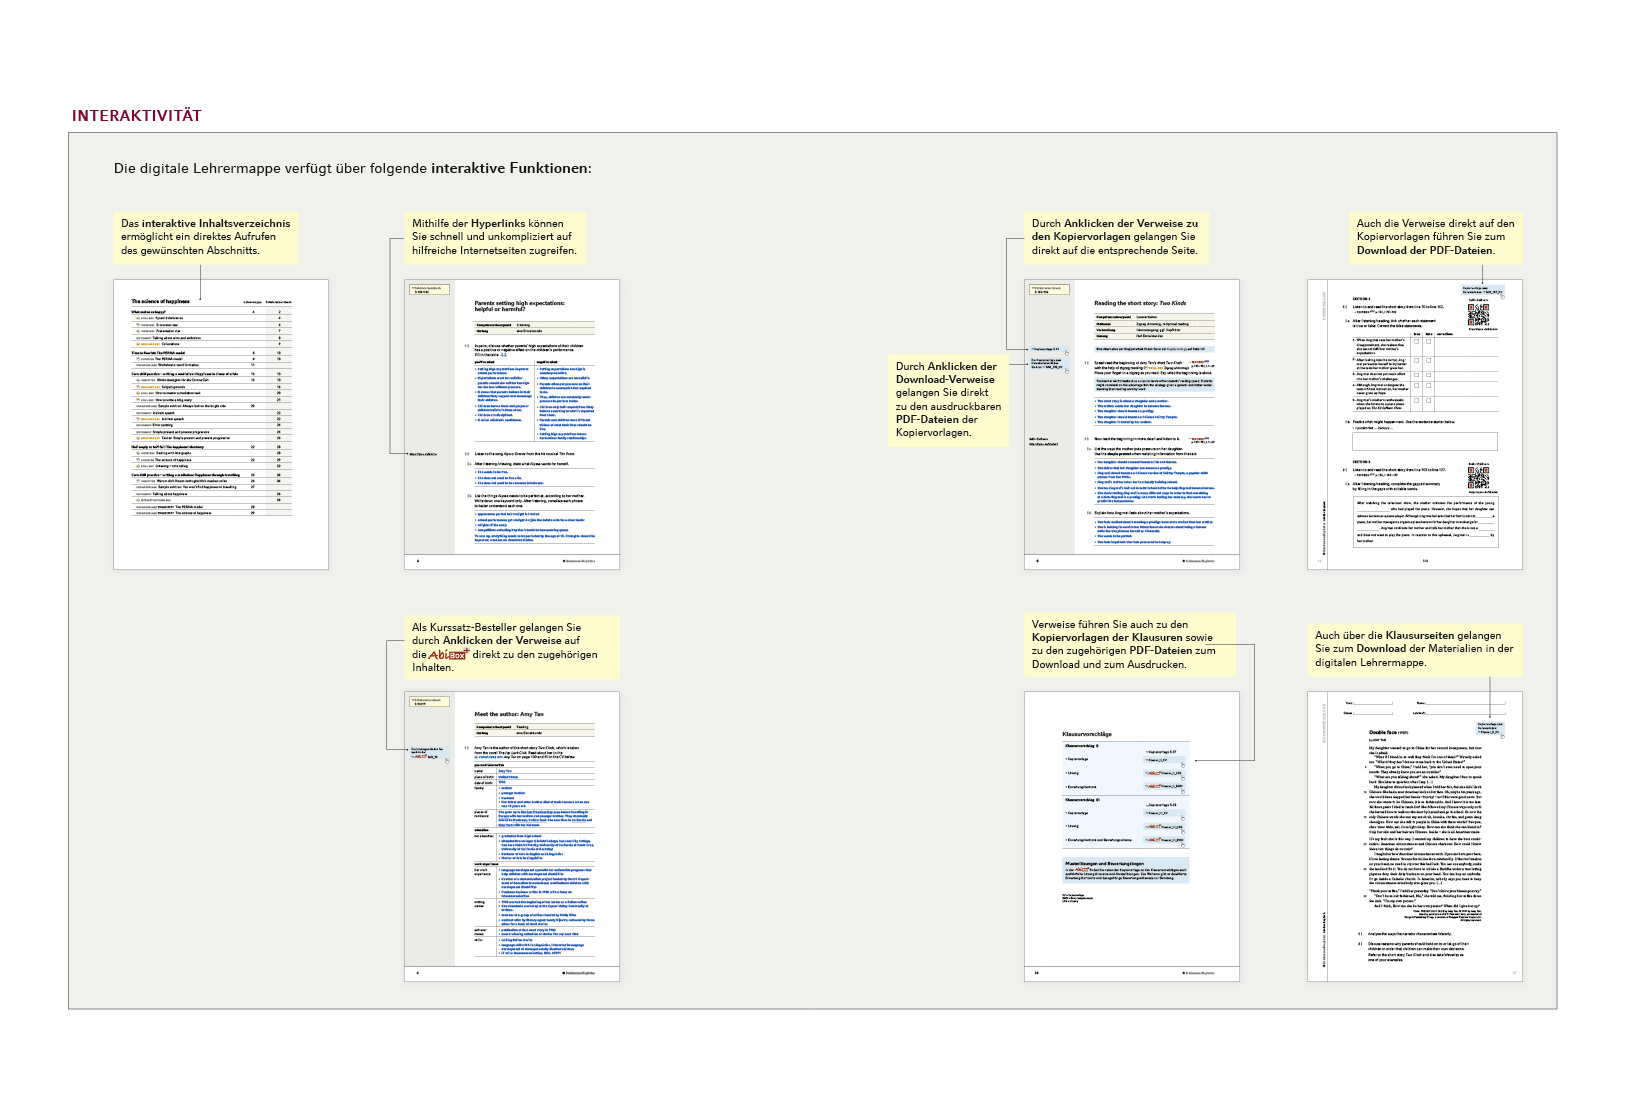Click the first Kopiervorlage page reference with hand cursor
Image resolution: width=1625 pixels, height=1096 pixels.
pyautogui.click(x=1047, y=349)
